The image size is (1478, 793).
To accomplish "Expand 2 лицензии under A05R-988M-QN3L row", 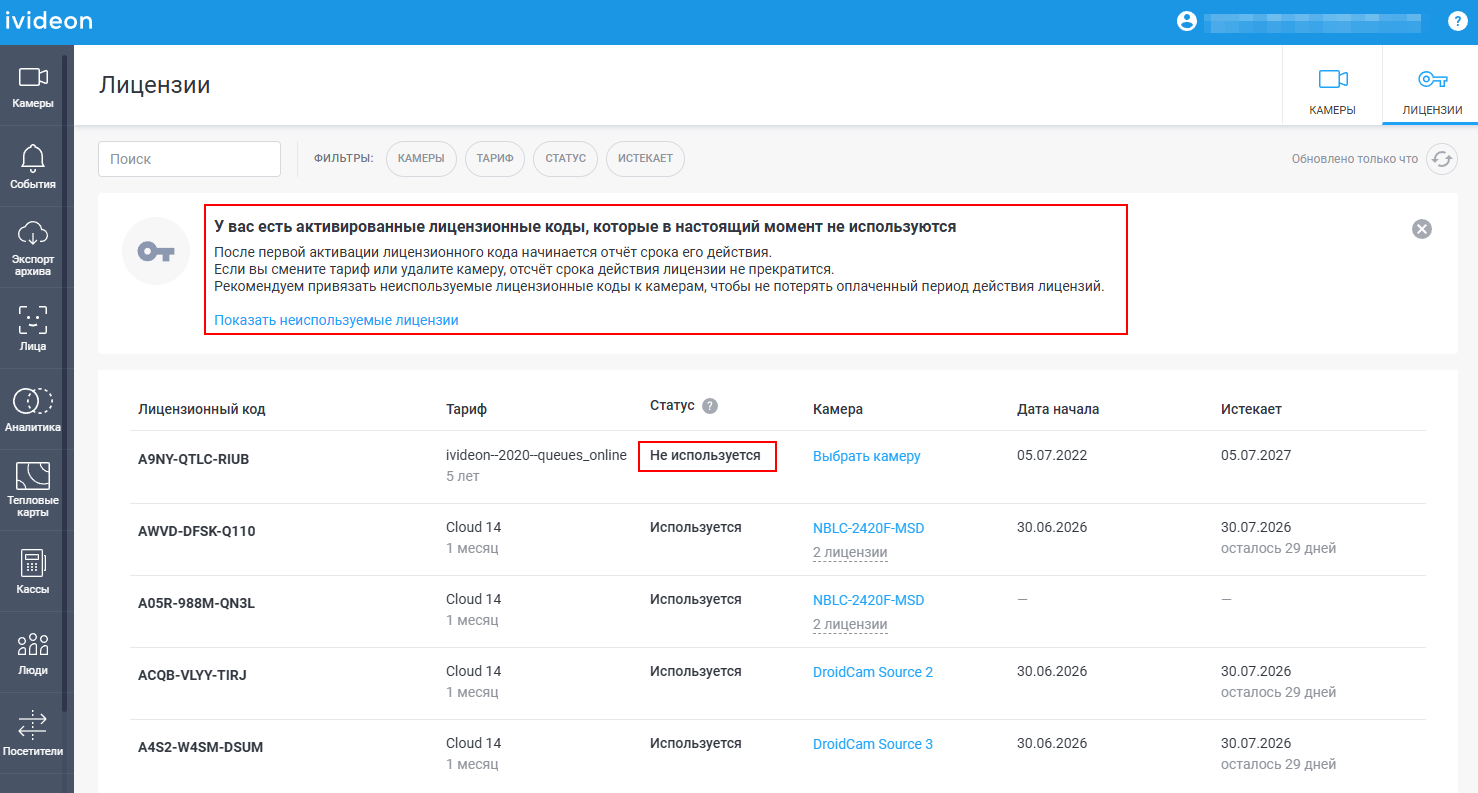I will tap(850, 625).
